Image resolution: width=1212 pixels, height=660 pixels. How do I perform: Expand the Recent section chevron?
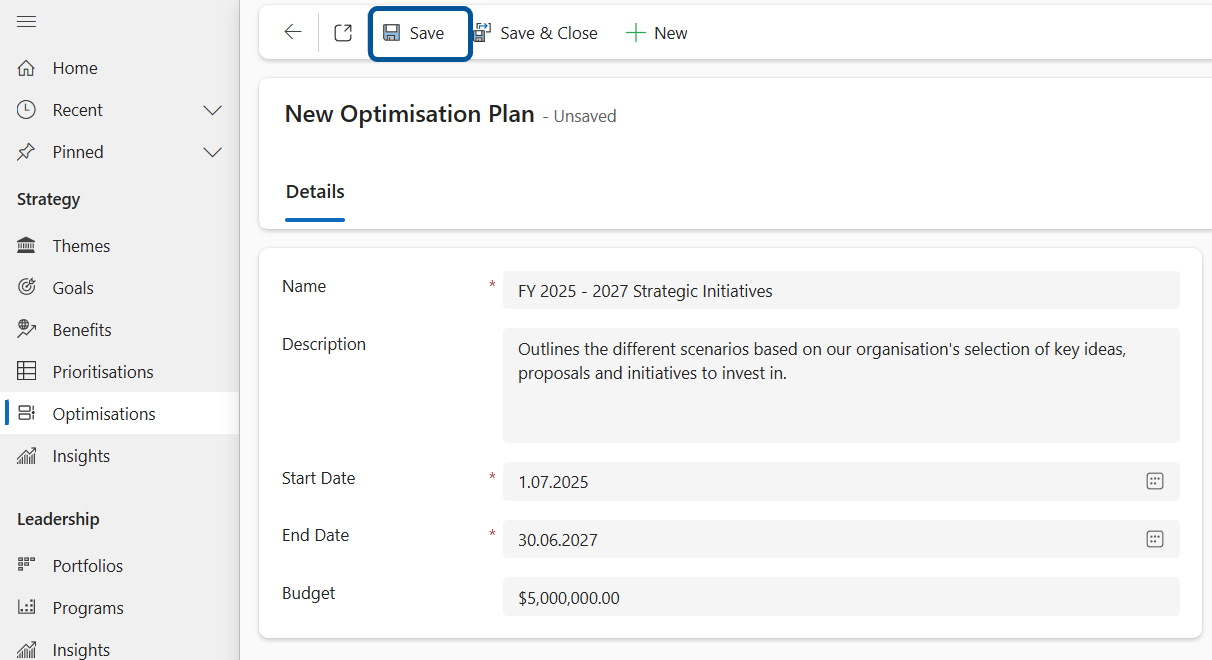(212, 110)
